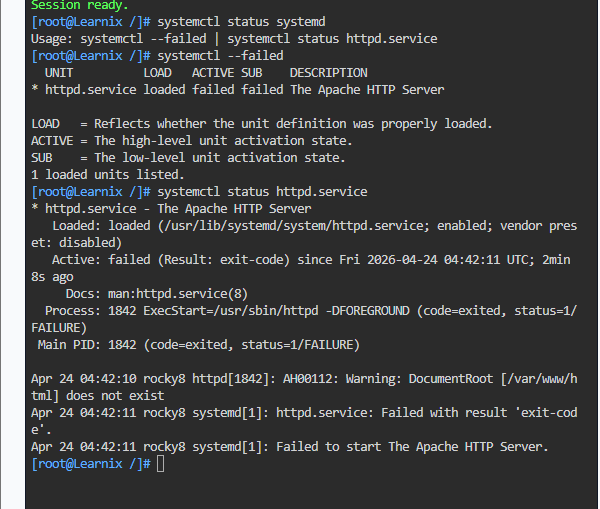
Task: Click the '1 loaded units listed.' line
Action: [108, 175]
